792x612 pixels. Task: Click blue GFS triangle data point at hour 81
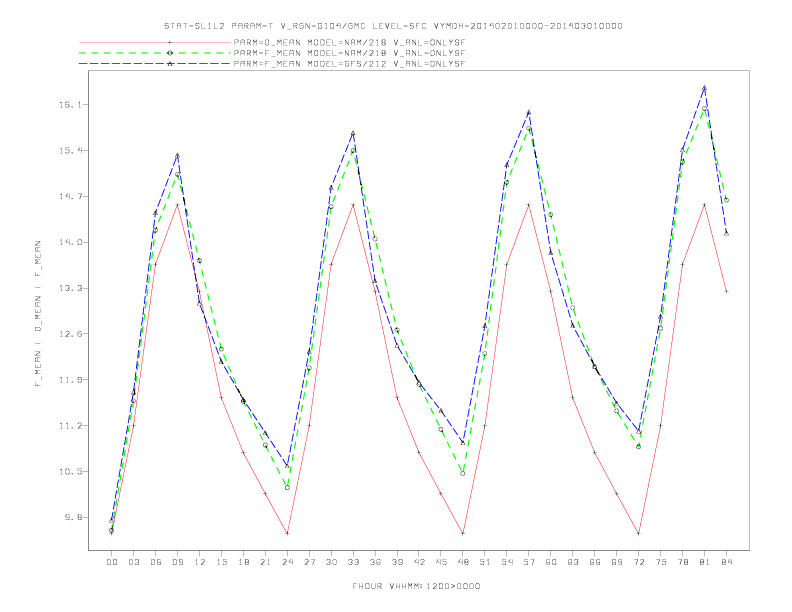(x=704, y=88)
